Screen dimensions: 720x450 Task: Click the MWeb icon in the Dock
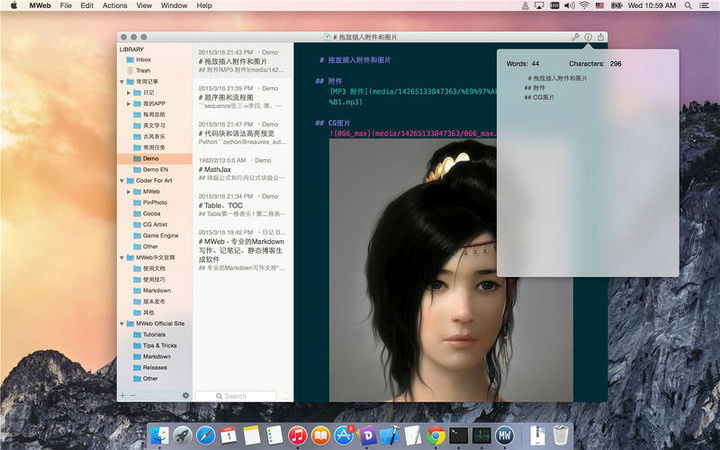coord(505,435)
